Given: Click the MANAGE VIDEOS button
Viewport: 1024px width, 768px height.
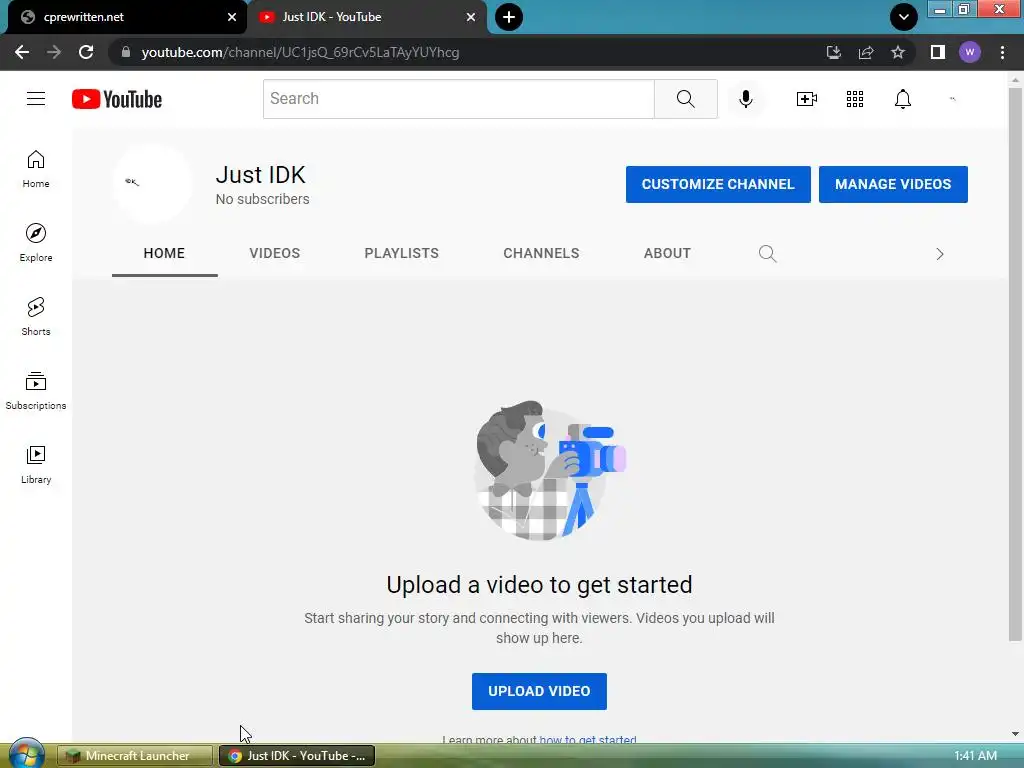Looking at the screenshot, I should (893, 184).
